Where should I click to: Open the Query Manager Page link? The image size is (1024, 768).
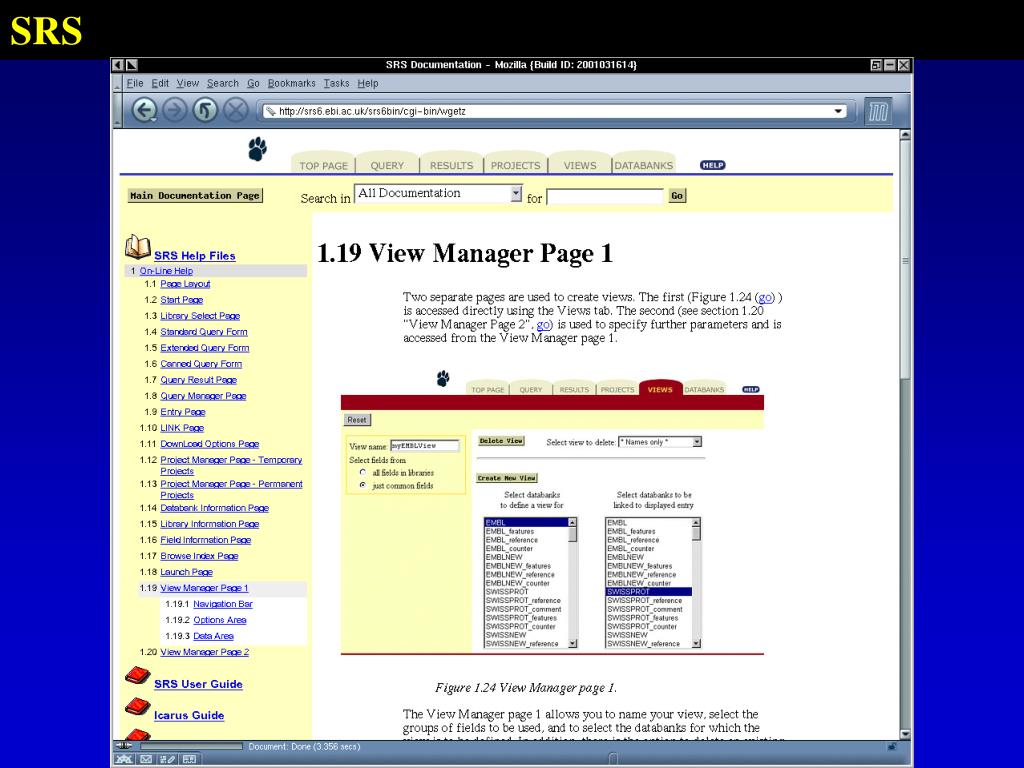pos(203,396)
